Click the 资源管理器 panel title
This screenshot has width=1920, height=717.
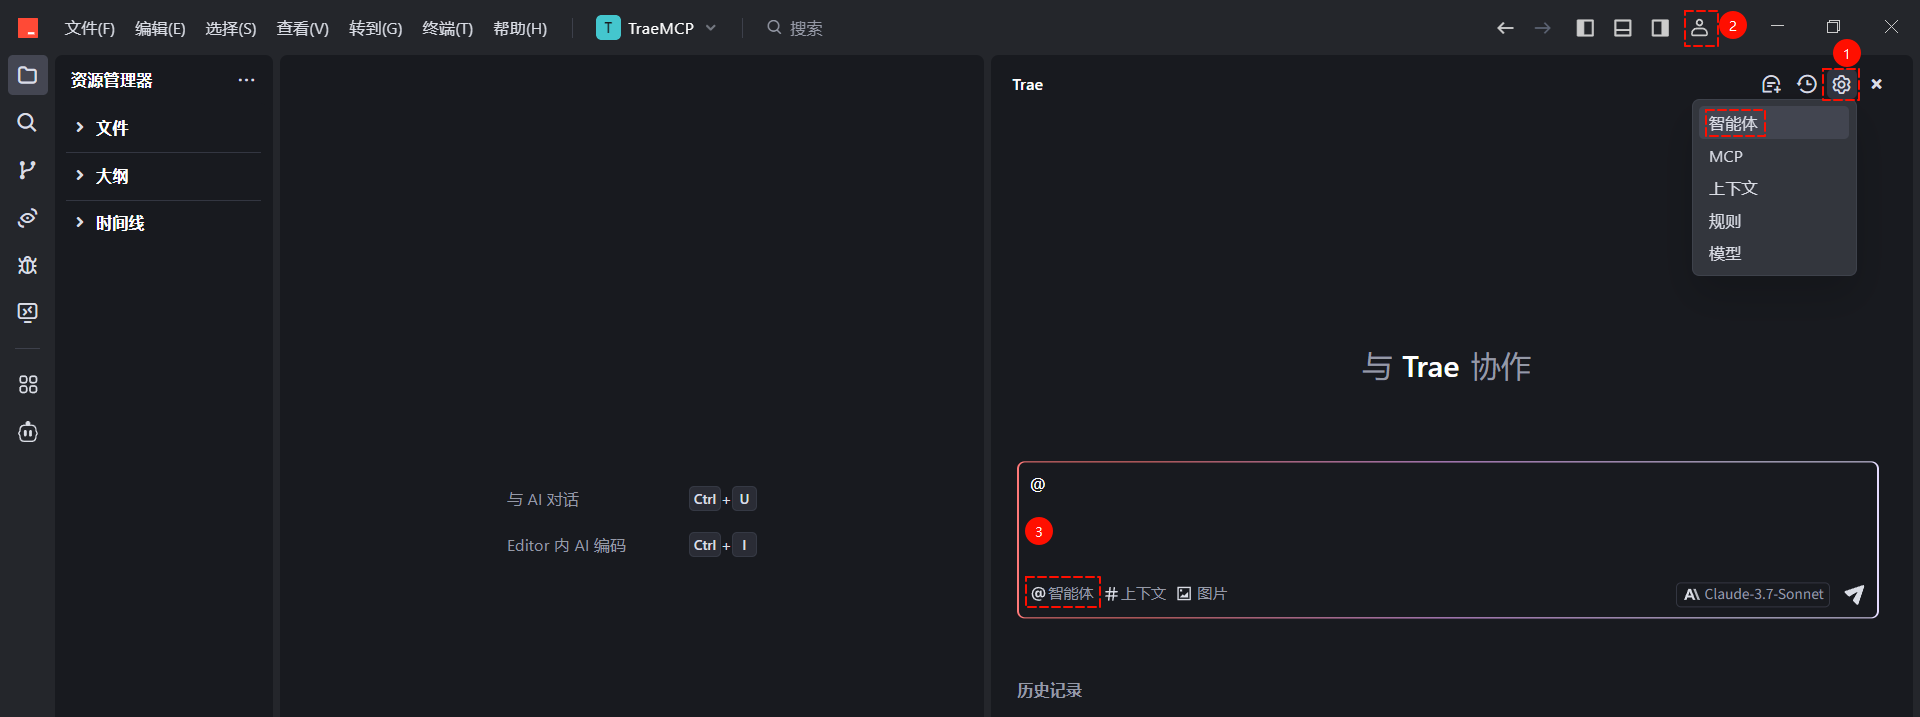(x=112, y=80)
